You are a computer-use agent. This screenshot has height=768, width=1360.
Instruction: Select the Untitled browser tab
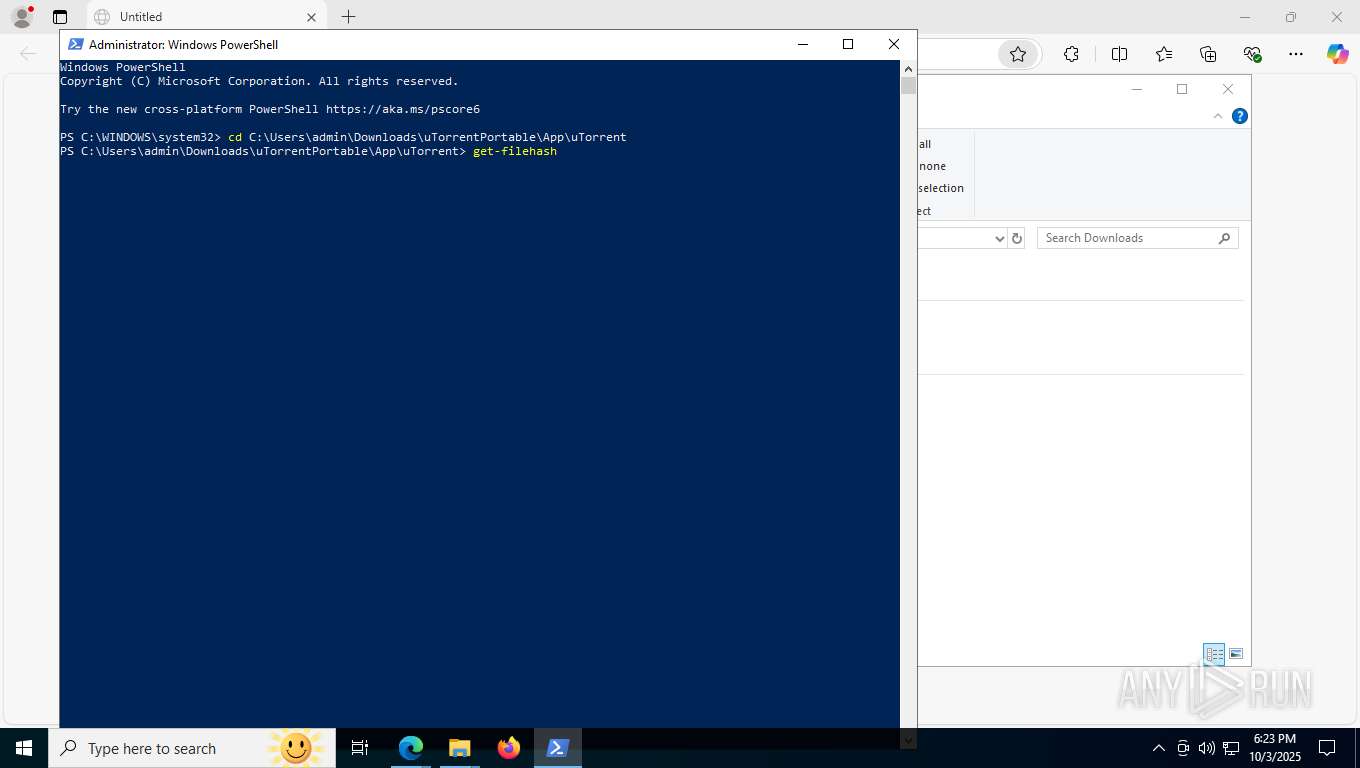click(x=206, y=17)
